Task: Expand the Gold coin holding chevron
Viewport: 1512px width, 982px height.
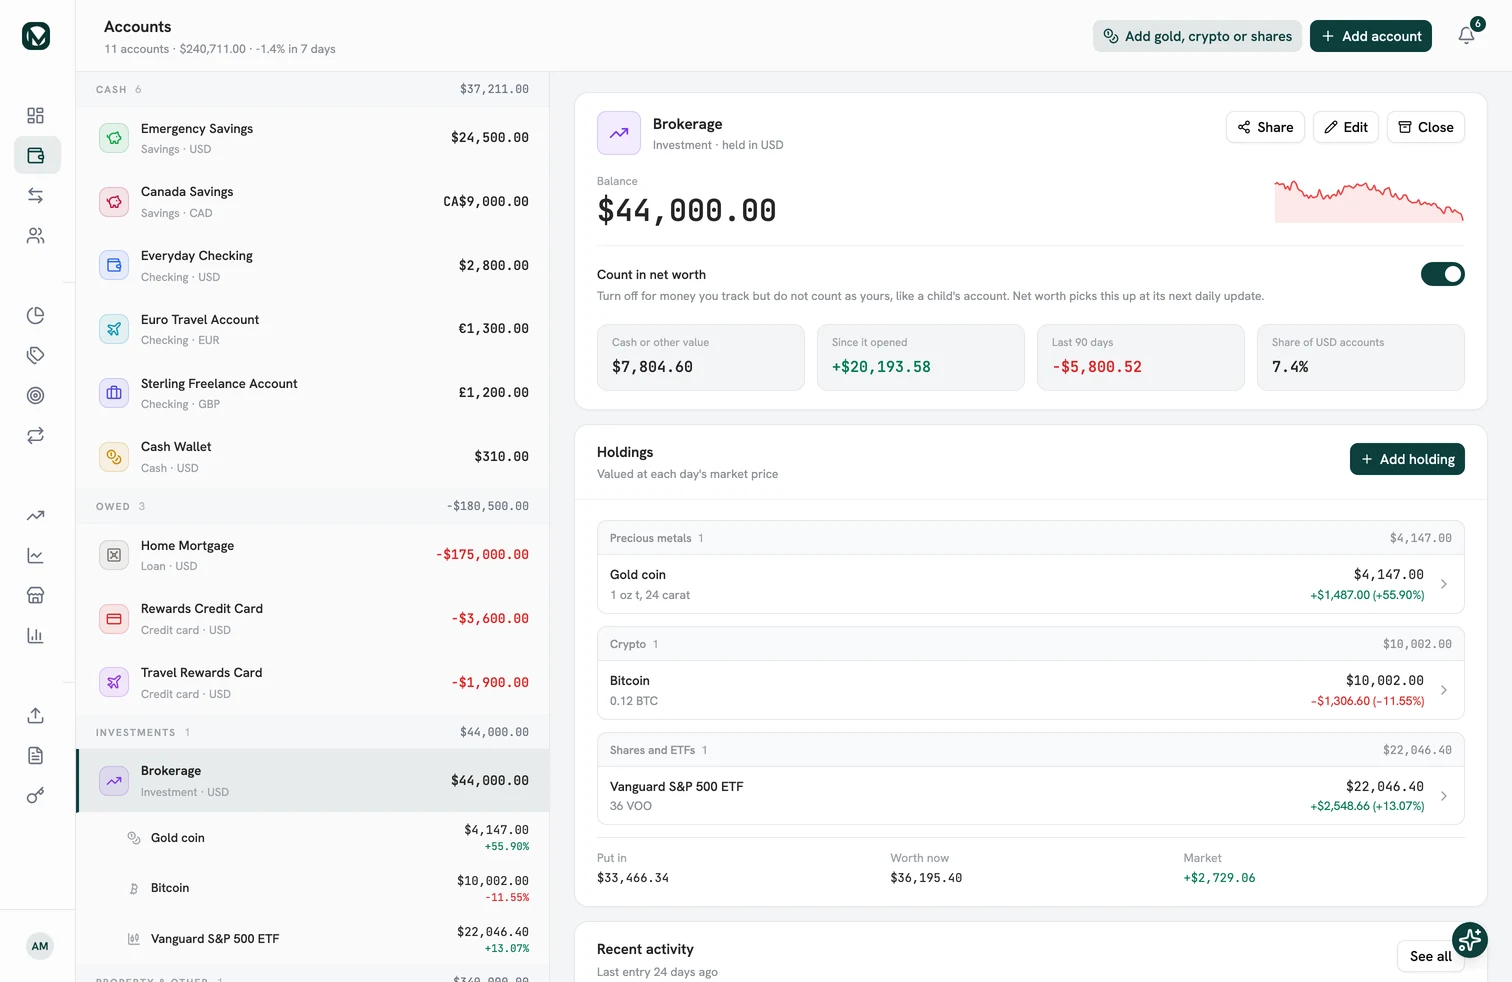Action: tap(1444, 584)
